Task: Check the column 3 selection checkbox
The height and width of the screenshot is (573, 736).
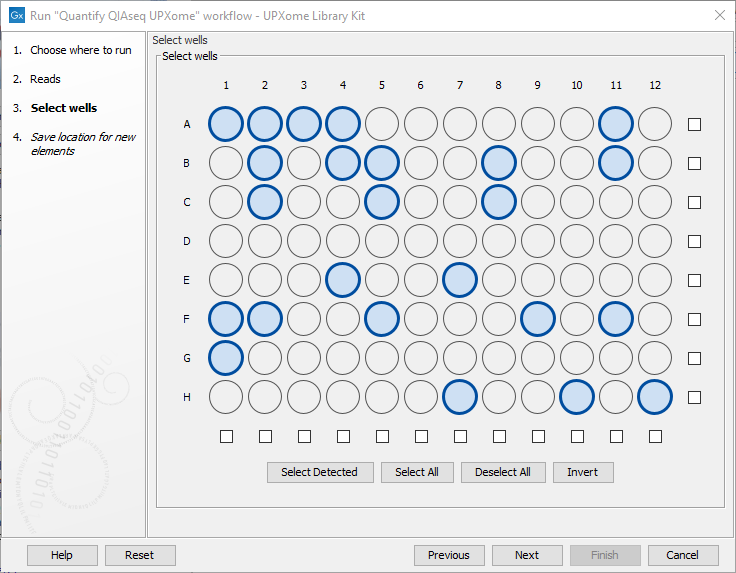Action: click(304, 436)
